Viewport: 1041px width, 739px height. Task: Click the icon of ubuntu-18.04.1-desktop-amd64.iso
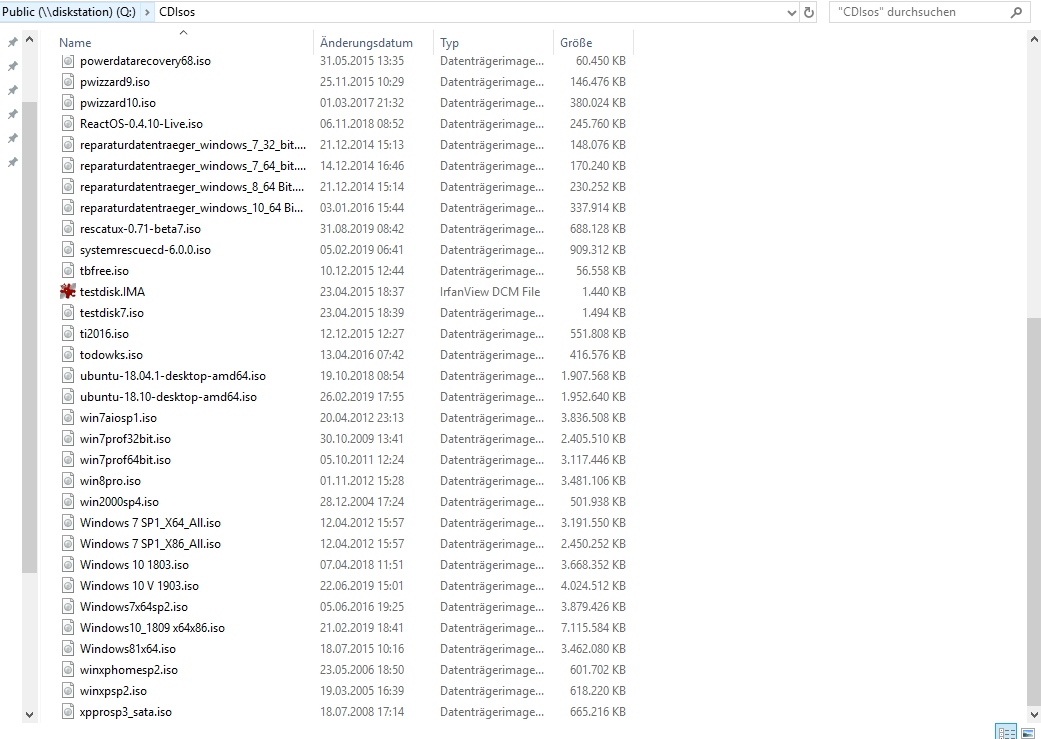coord(68,375)
